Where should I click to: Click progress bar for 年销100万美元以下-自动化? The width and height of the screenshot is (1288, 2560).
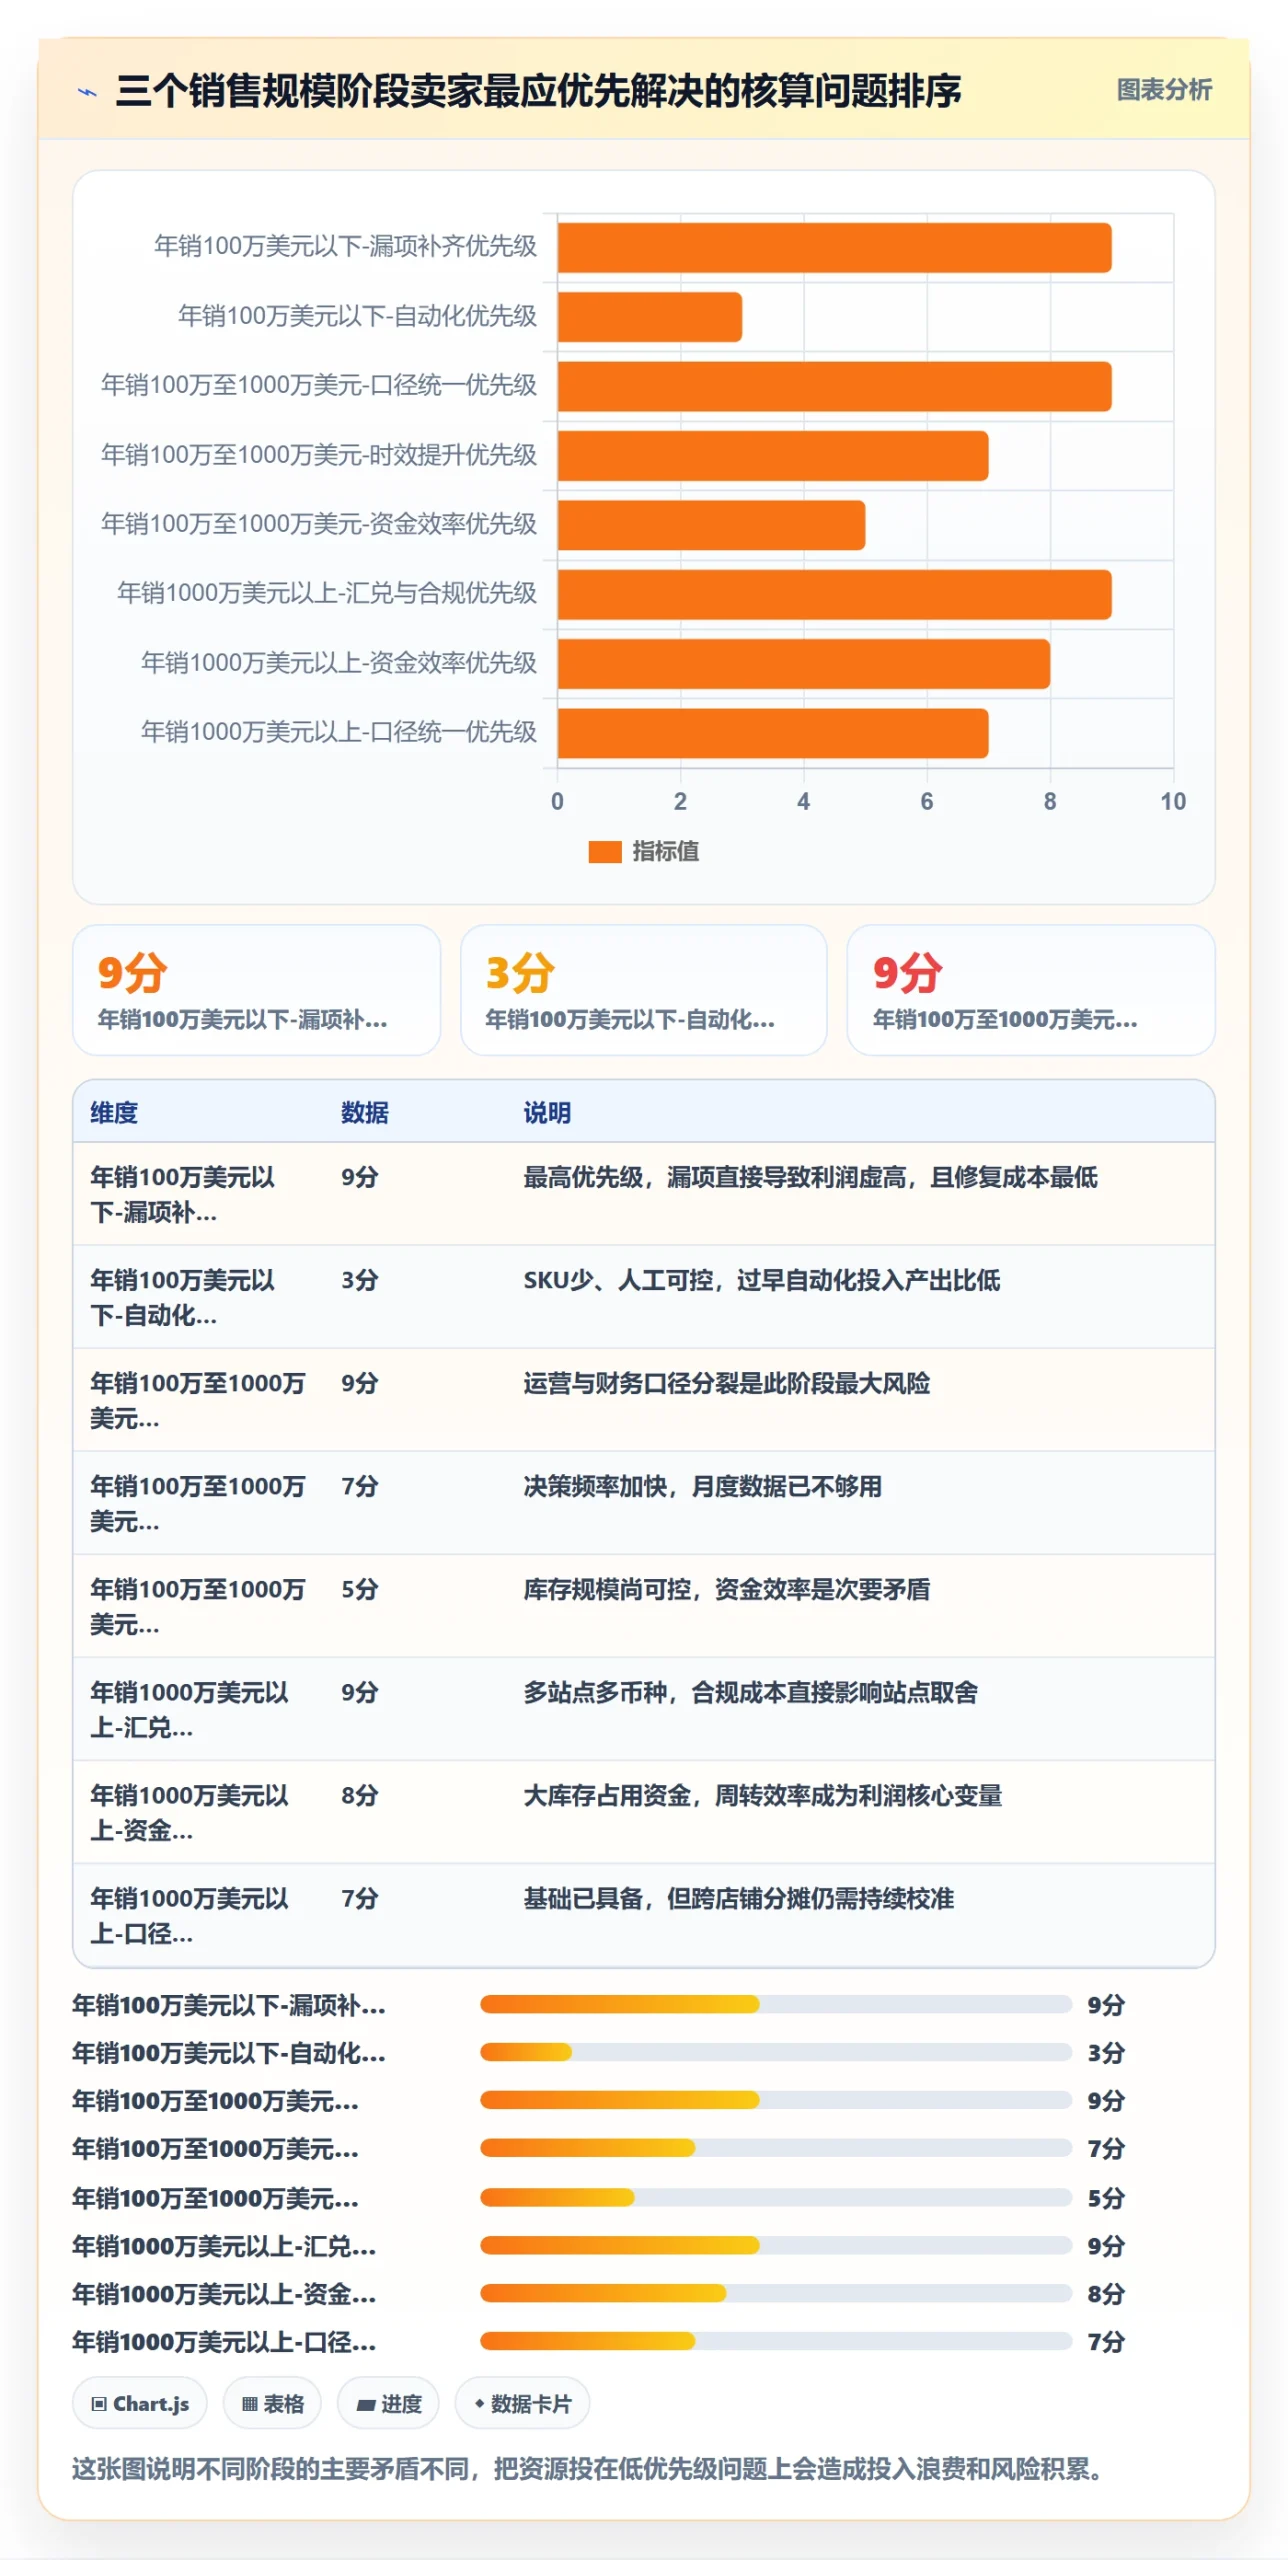776,2052
